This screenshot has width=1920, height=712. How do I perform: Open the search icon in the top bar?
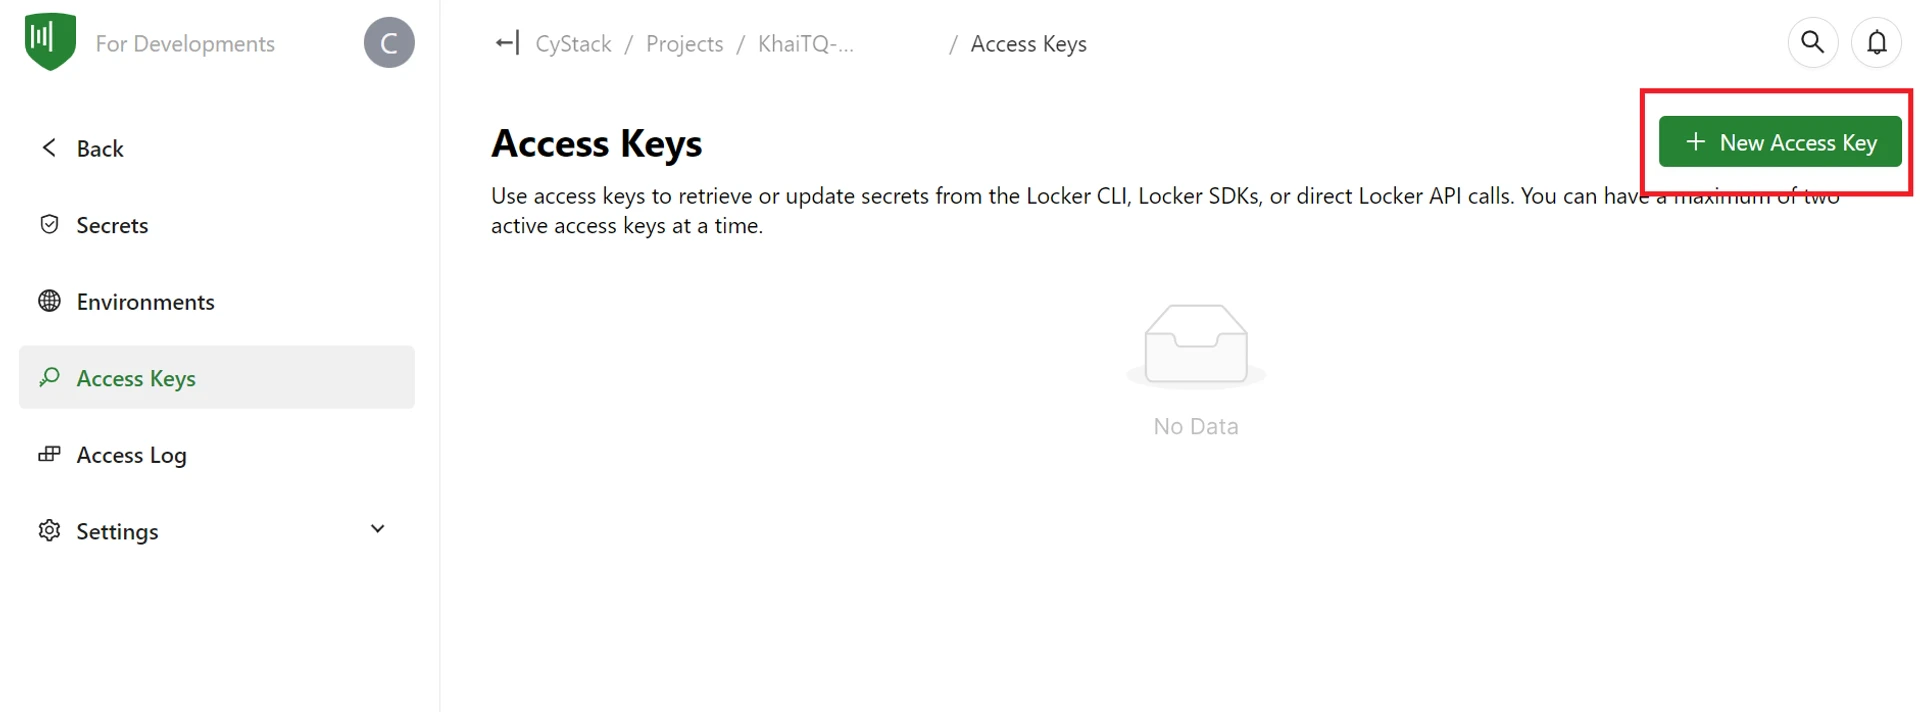[1812, 41]
